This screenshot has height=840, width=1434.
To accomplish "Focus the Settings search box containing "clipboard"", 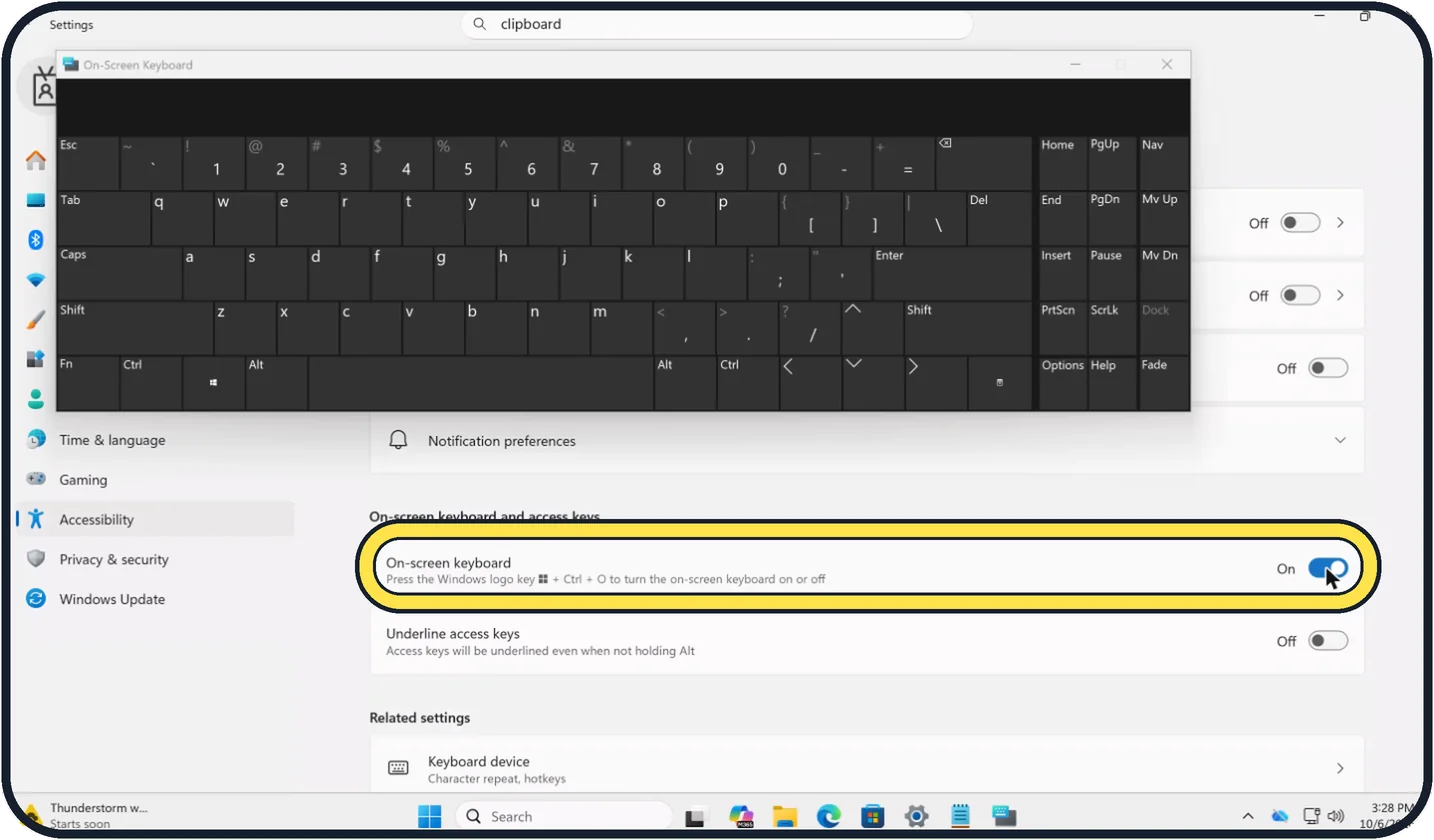I will tap(716, 24).
